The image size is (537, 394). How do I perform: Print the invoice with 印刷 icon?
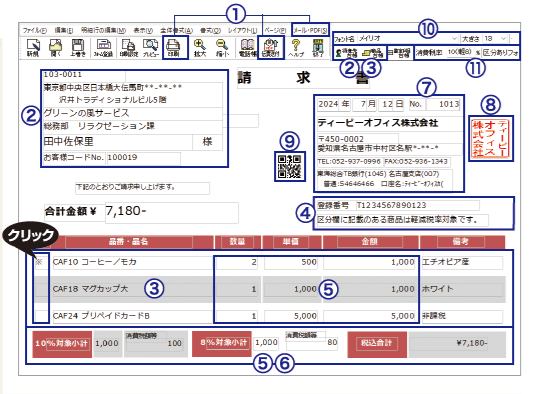tap(174, 48)
